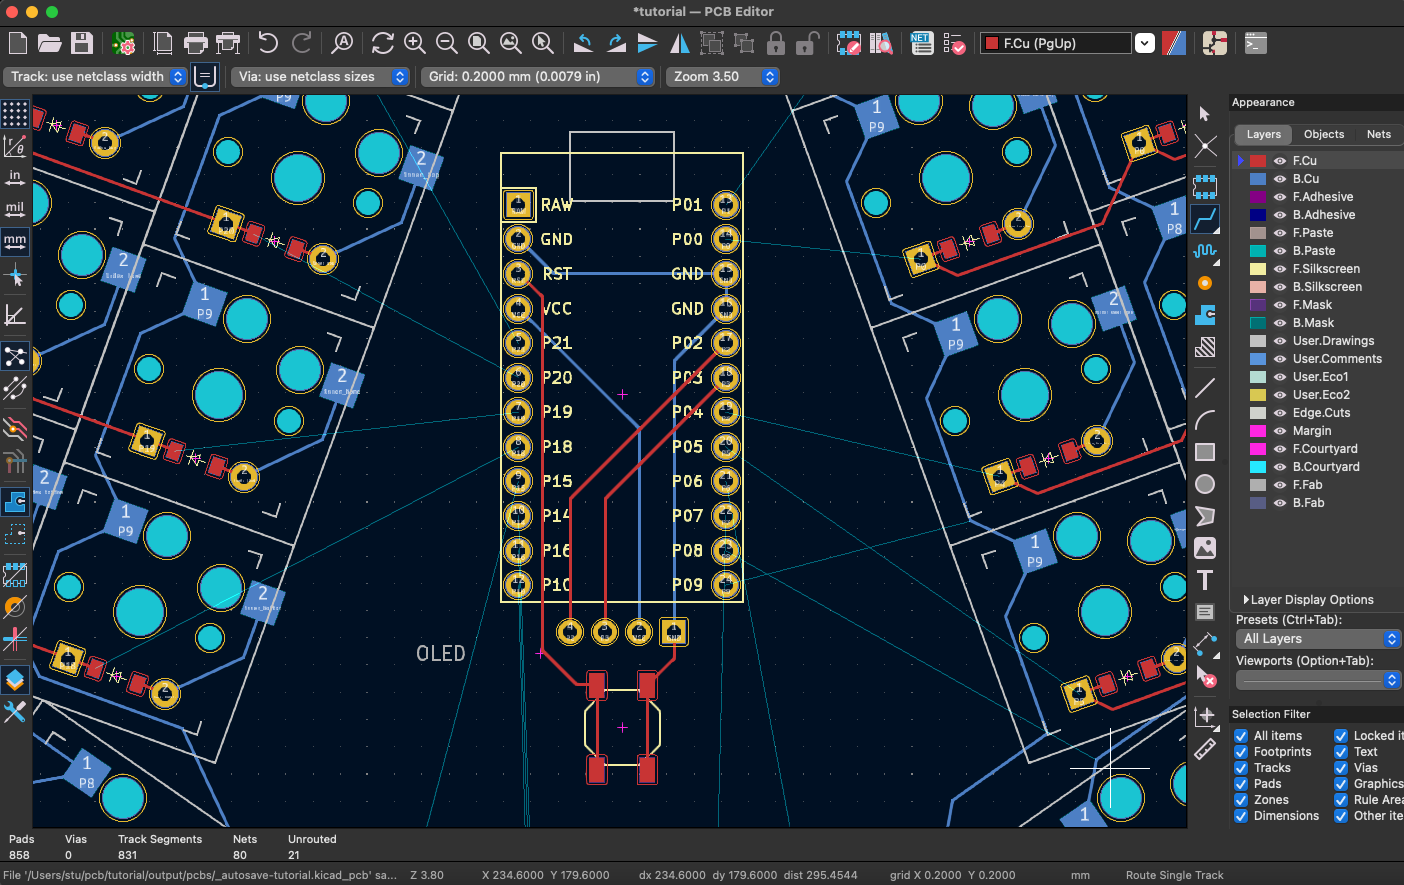Click the Zoom to Fit icon
Image resolution: width=1404 pixels, height=885 pixels.
[478, 43]
